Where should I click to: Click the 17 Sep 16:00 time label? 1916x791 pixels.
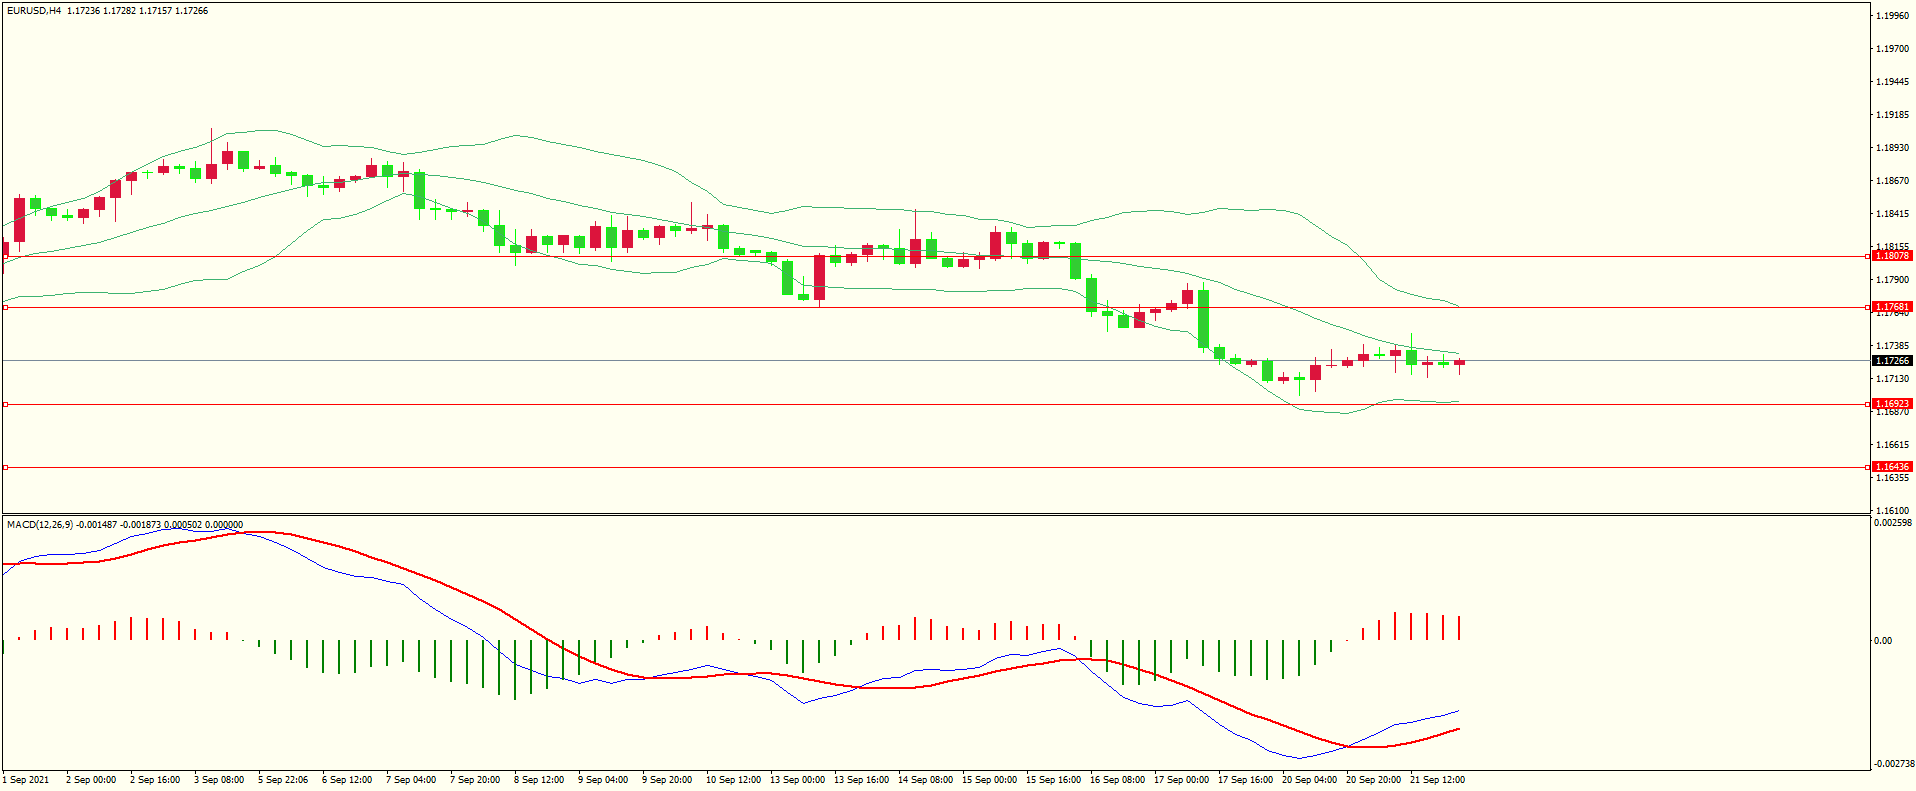(1245, 780)
